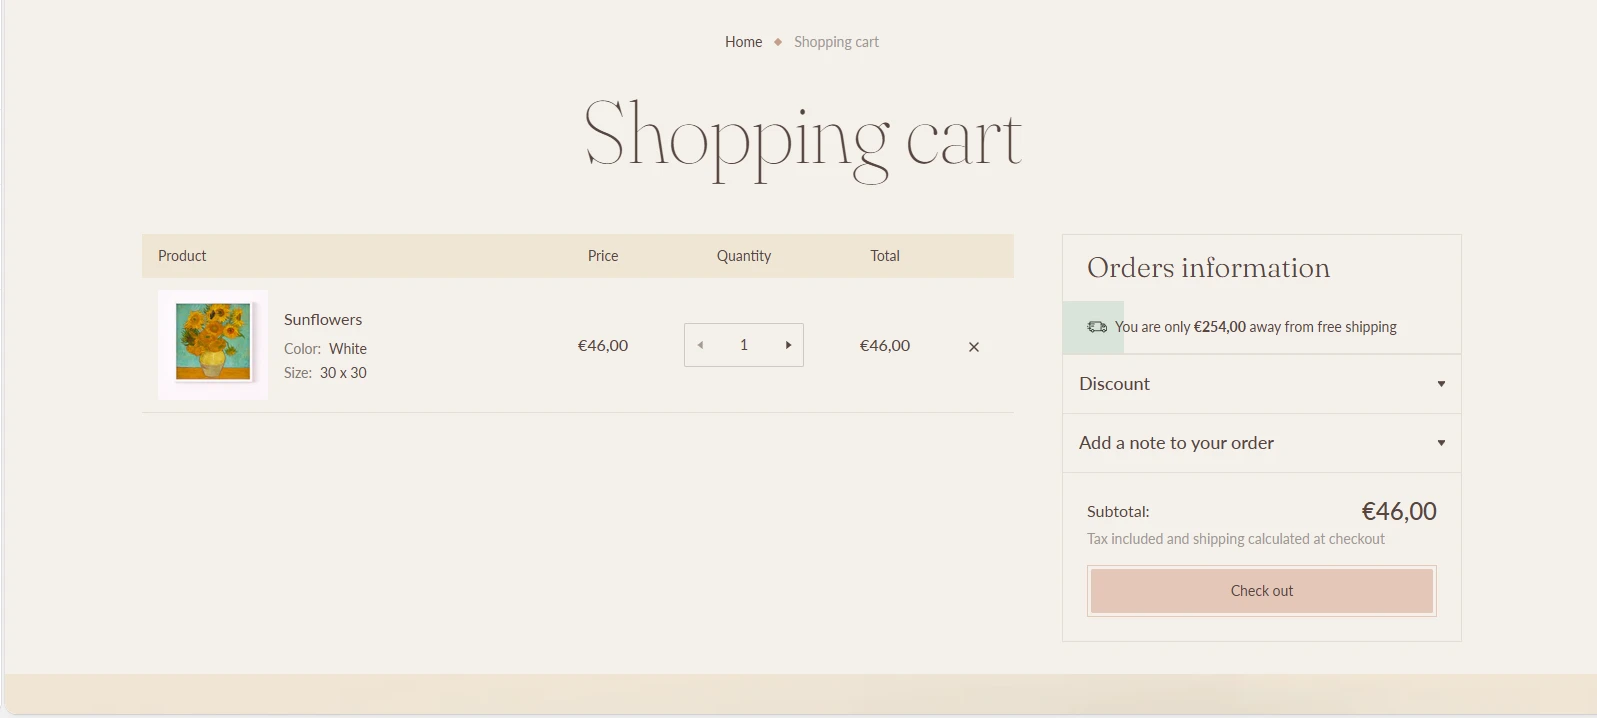The height and width of the screenshot is (718, 1597).
Task: Click the Quantity column header
Action: point(744,256)
